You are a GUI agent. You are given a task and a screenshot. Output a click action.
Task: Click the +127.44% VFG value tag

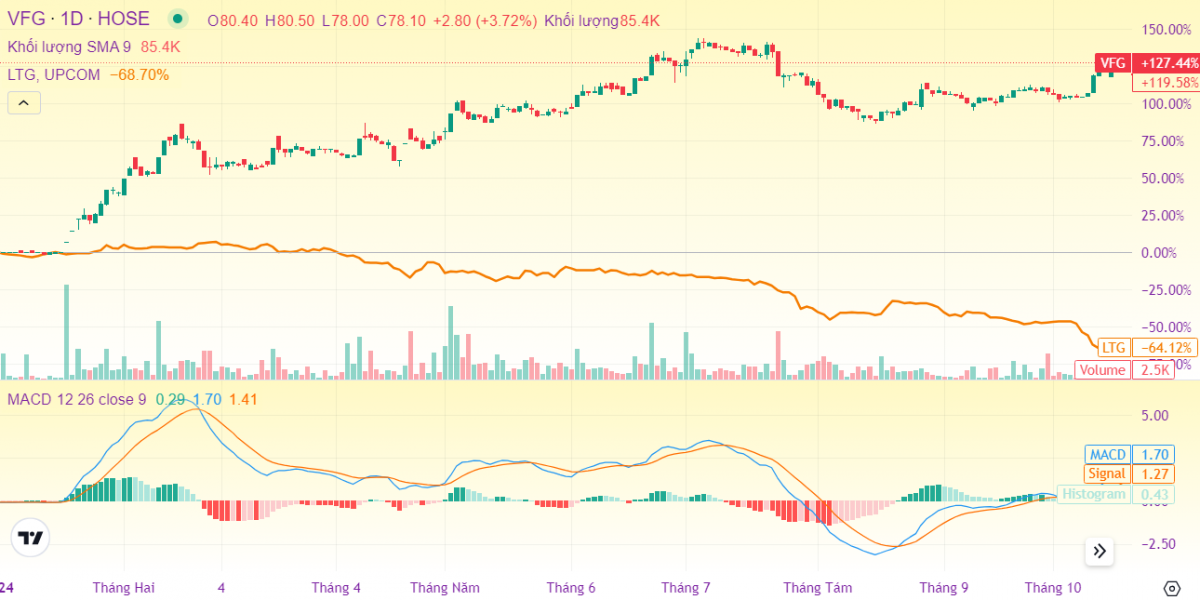tap(1166, 63)
